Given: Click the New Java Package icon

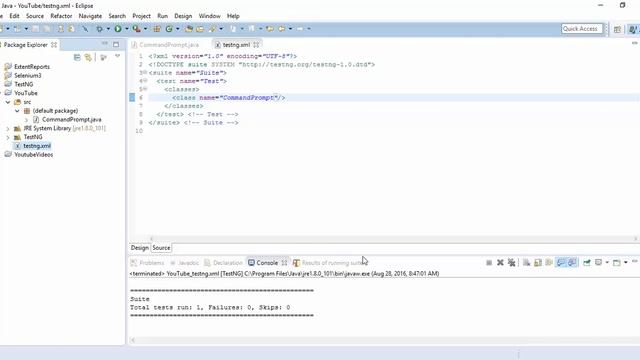Looking at the screenshot, I should tap(157, 29).
